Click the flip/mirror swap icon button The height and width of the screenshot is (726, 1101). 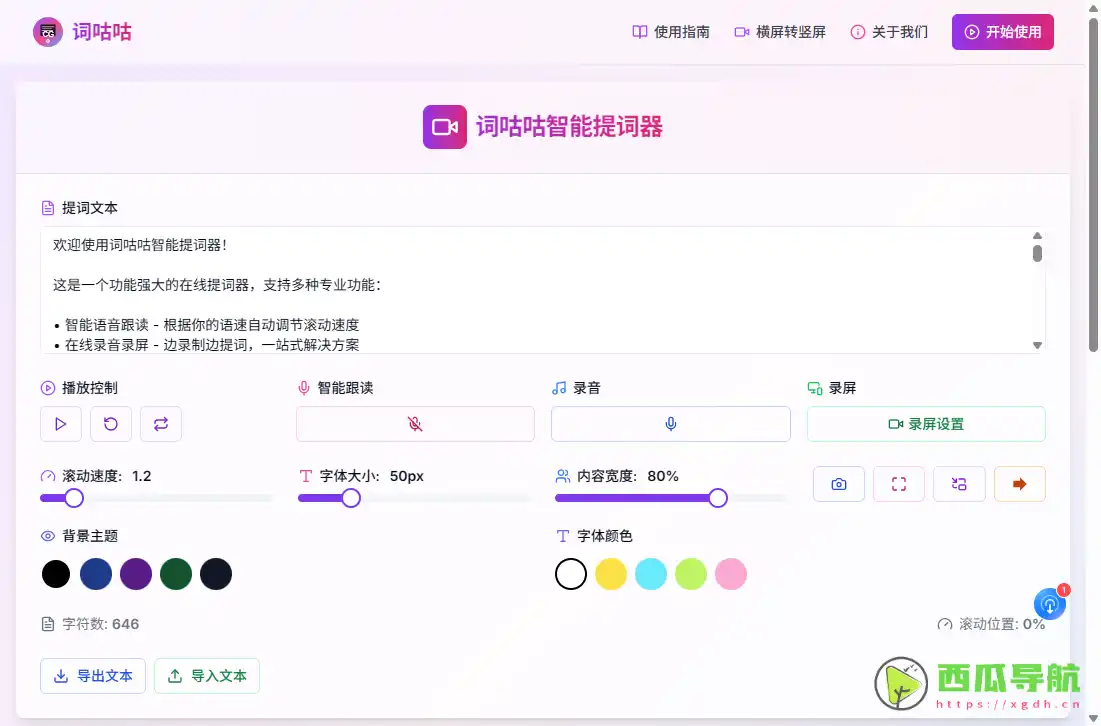(x=959, y=484)
